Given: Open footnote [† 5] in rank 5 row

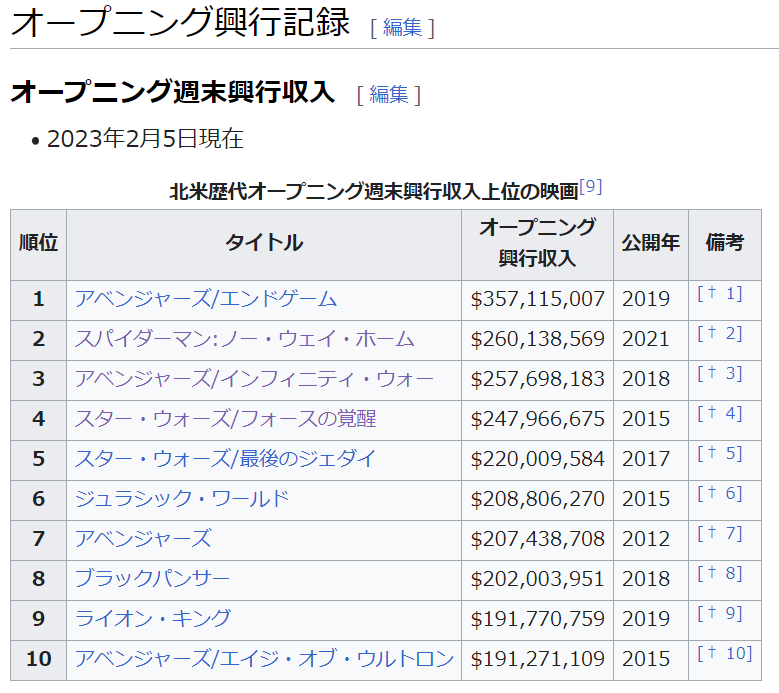Looking at the screenshot, I should click(720, 454).
